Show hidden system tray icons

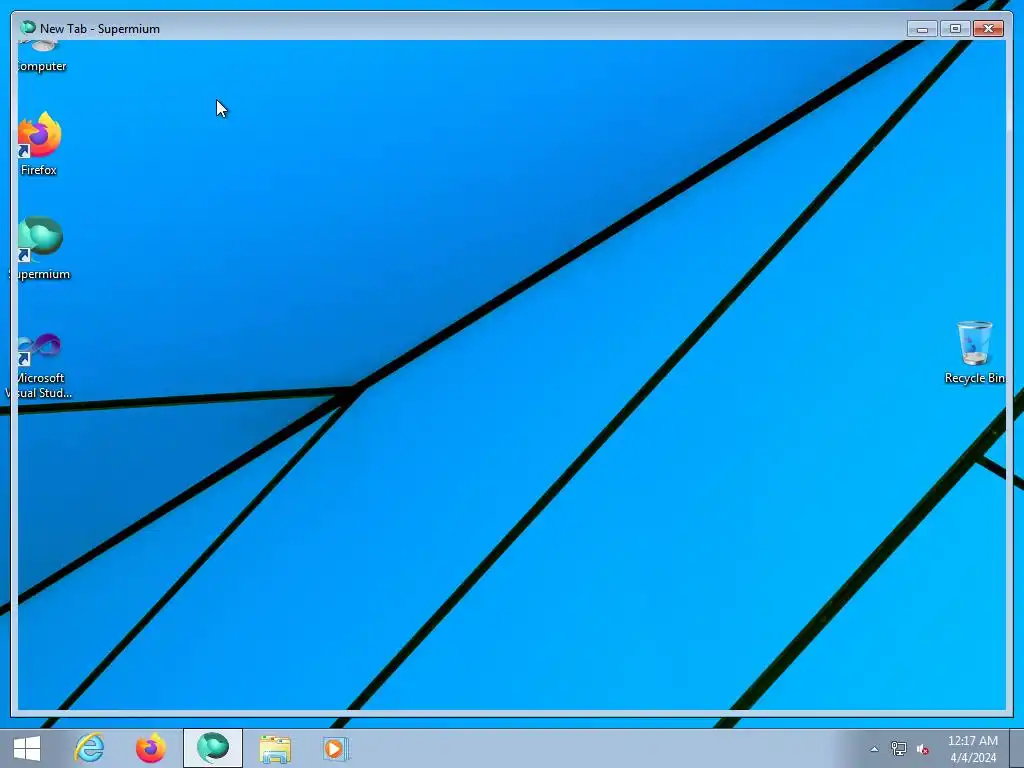(874, 749)
